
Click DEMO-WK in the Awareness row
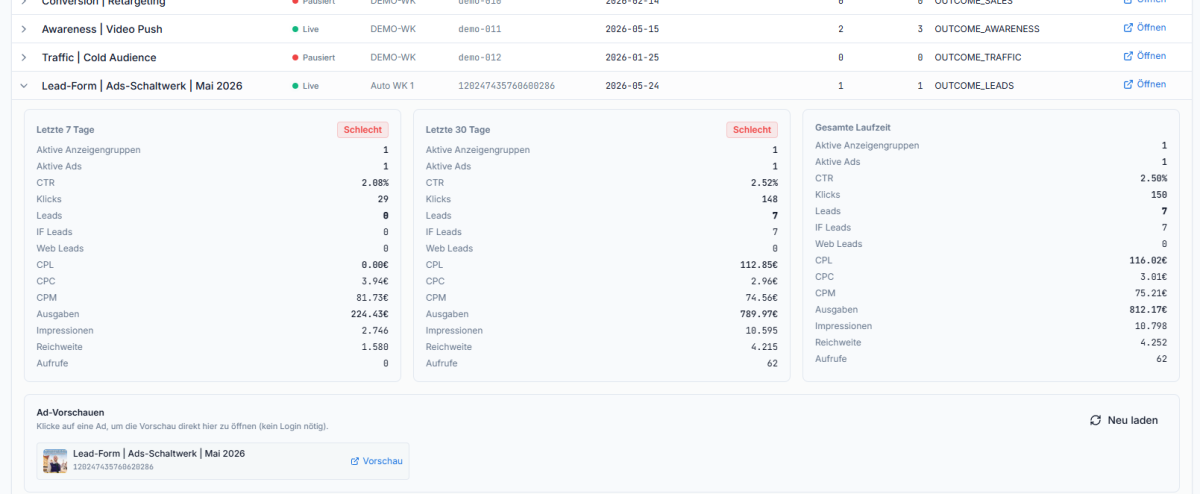pyautogui.click(x=393, y=29)
